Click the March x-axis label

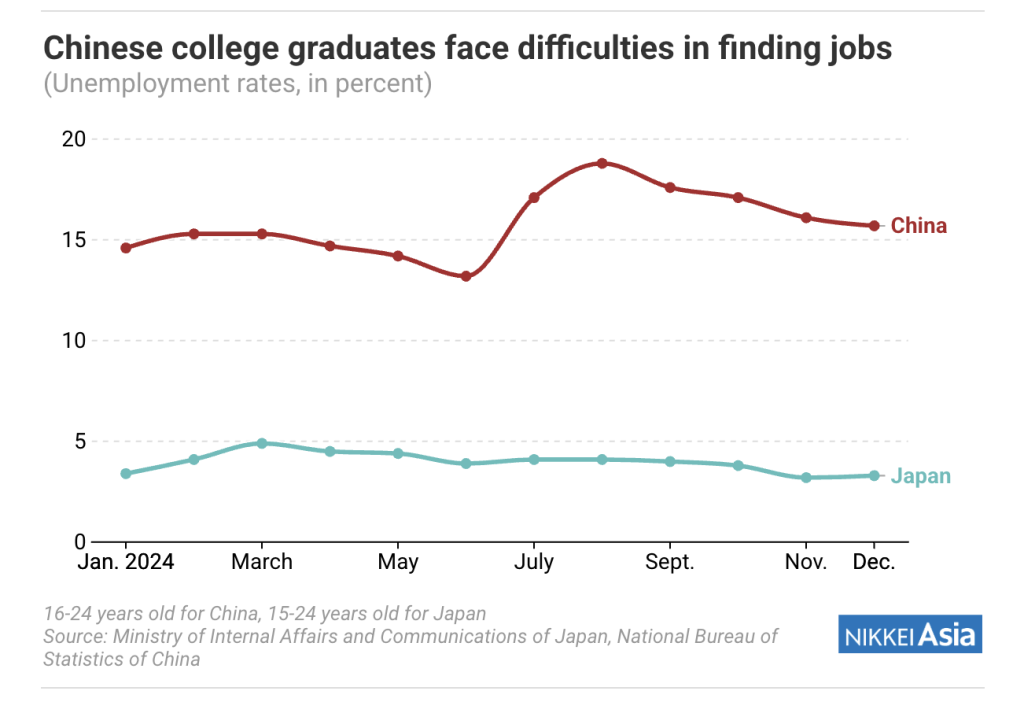(262, 562)
